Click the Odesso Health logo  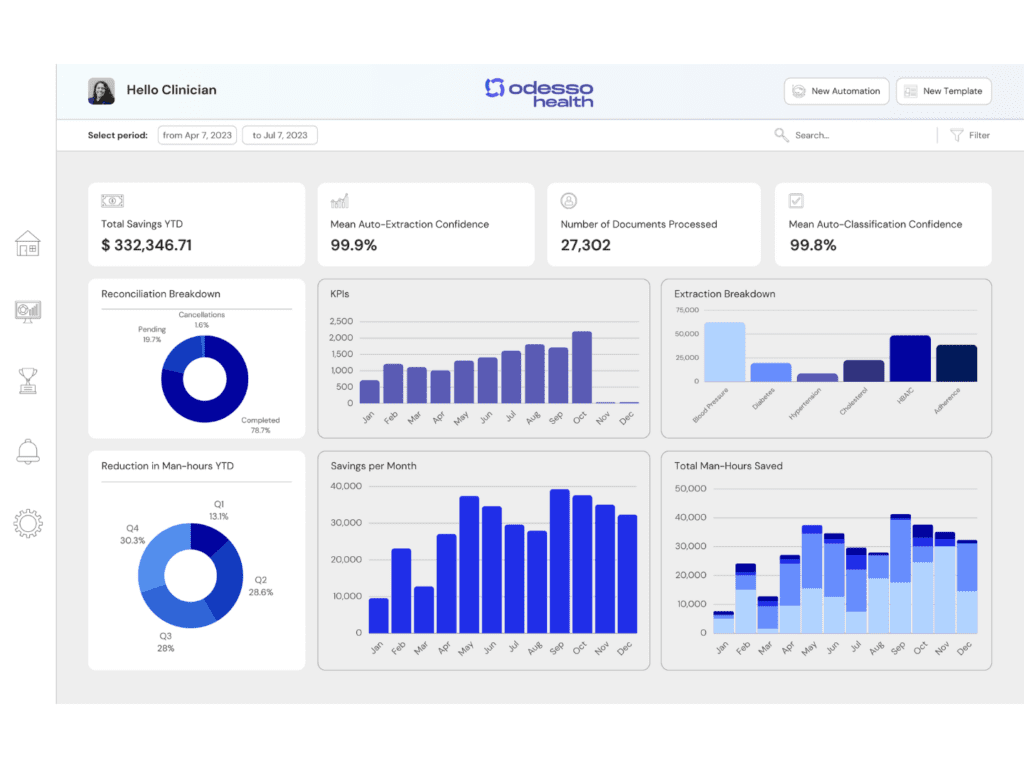[539, 92]
